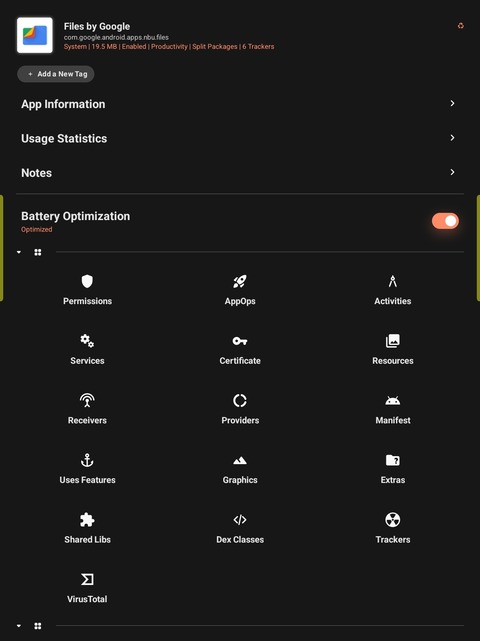Click the upper grid view icon below Battery Optimization
The height and width of the screenshot is (641, 480).
[38, 252]
